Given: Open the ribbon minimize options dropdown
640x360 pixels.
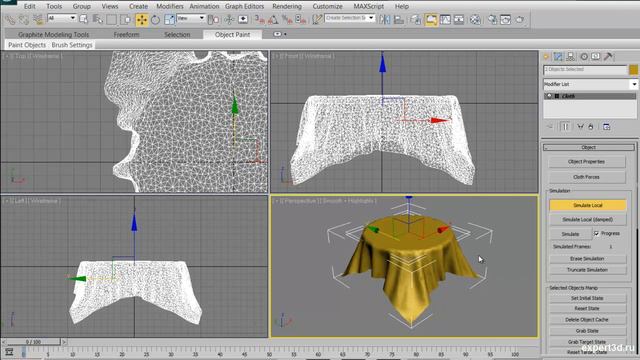Looking at the screenshot, I should tap(285, 34).
